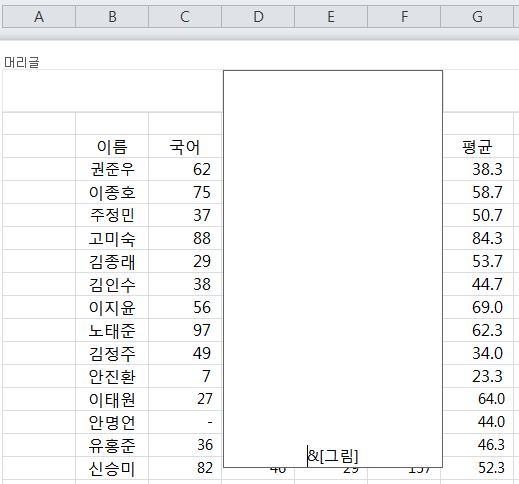Viewport: 519px width, 484px height.
Task: Select the name cell 김인수
Action: coord(112,284)
